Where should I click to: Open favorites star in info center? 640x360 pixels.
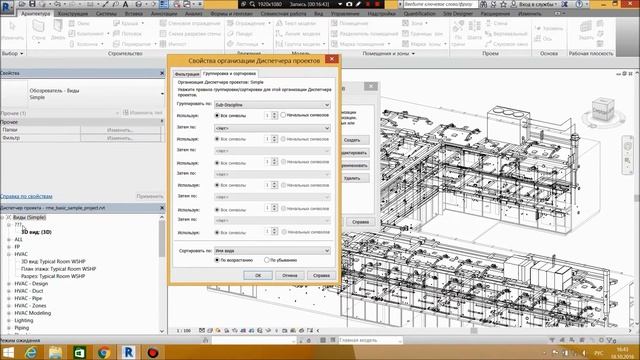click(504, 4)
